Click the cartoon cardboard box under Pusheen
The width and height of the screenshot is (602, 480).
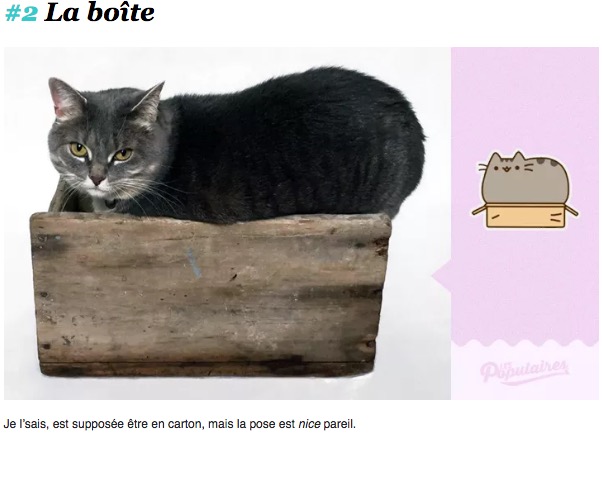[x=525, y=215]
